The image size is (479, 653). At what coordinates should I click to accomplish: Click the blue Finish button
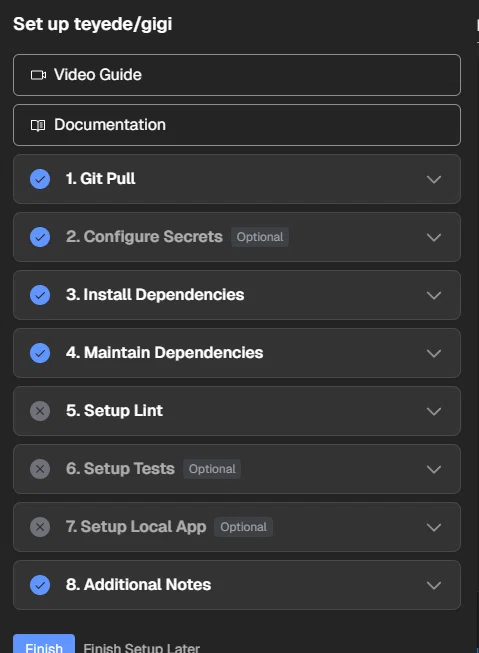coord(44,644)
